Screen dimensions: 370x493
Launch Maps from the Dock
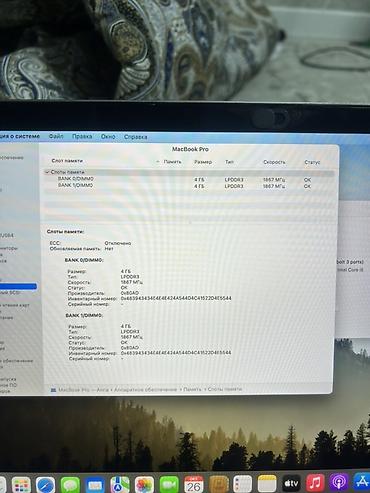click(120, 485)
